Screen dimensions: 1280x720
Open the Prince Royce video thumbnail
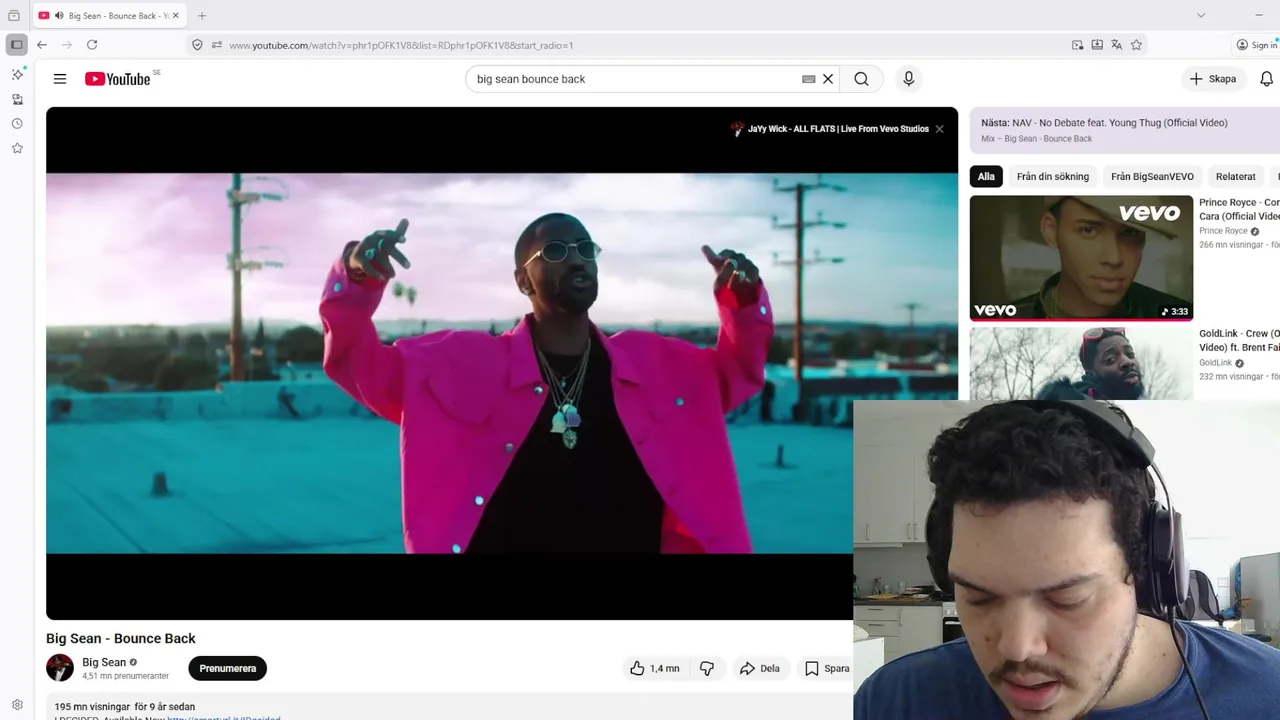coord(1081,258)
